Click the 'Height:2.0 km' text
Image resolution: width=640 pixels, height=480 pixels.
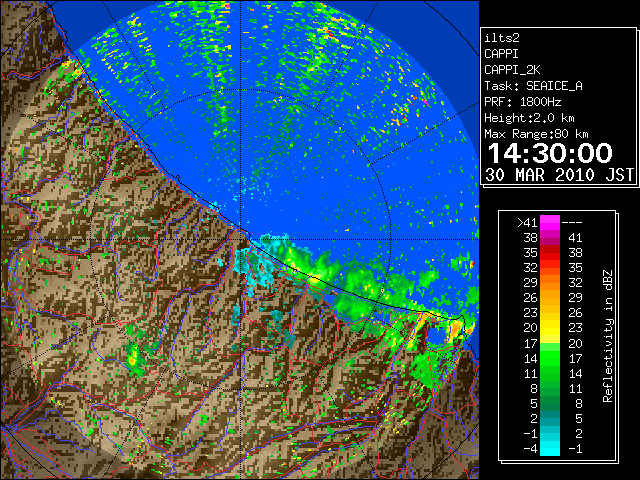pos(529,118)
